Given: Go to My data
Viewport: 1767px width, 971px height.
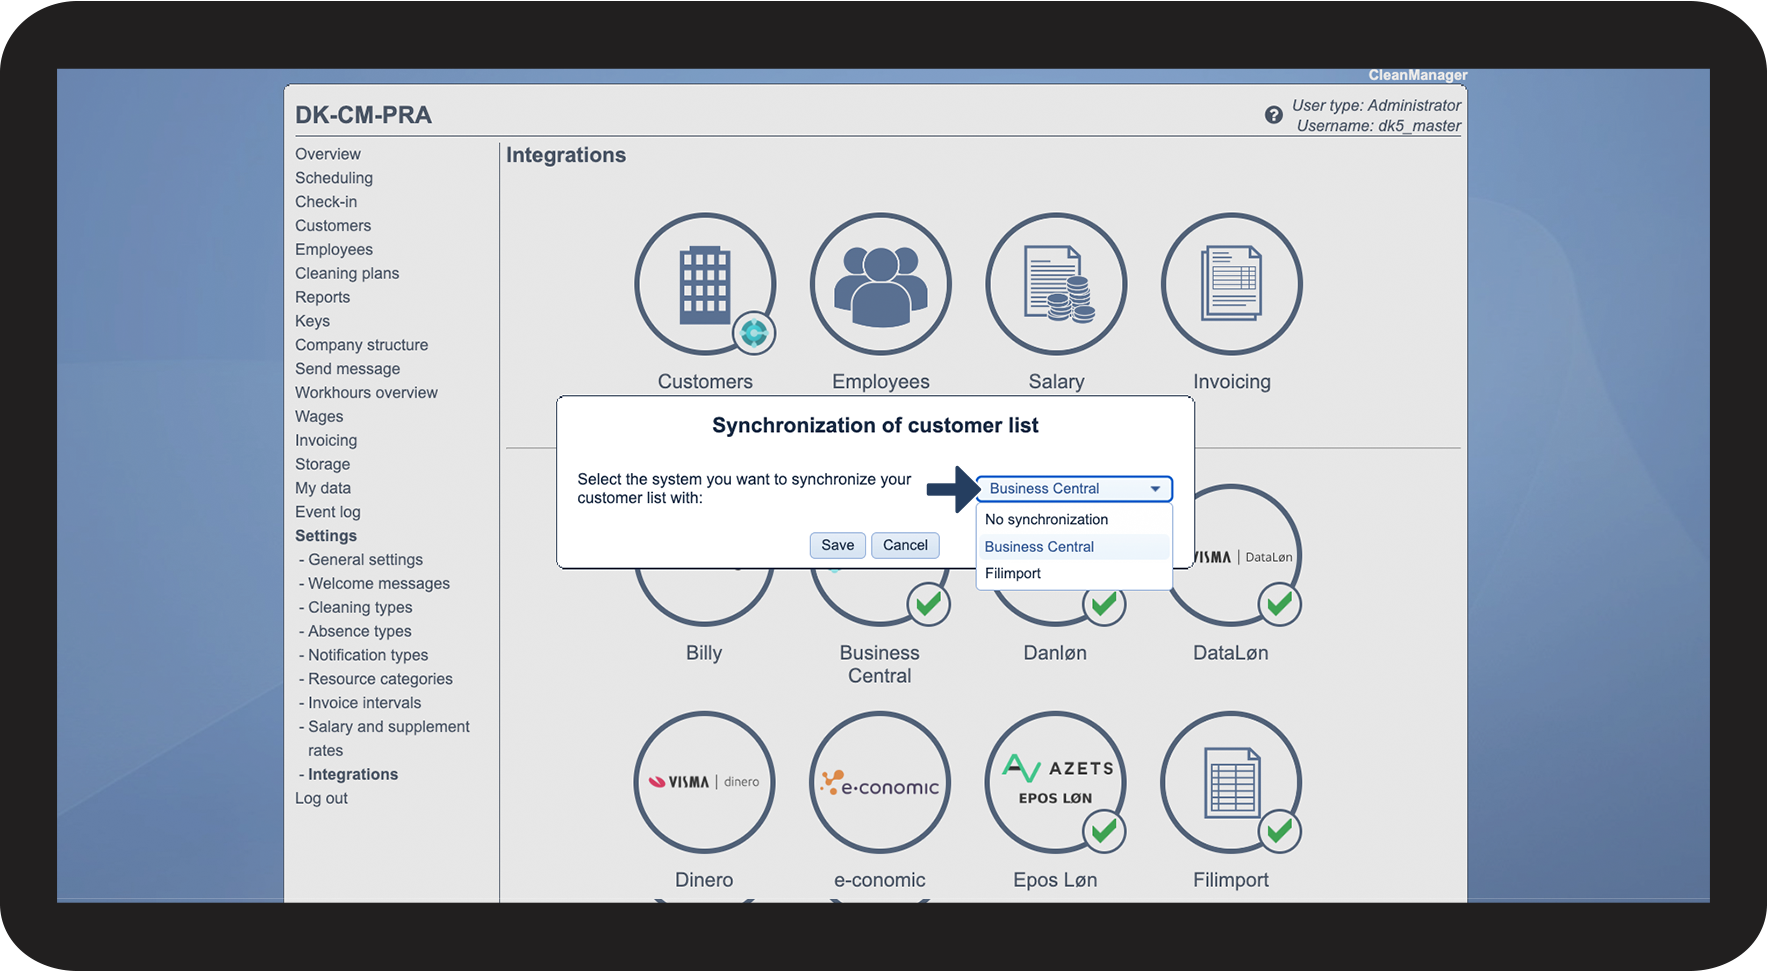Looking at the screenshot, I should pos(323,488).
